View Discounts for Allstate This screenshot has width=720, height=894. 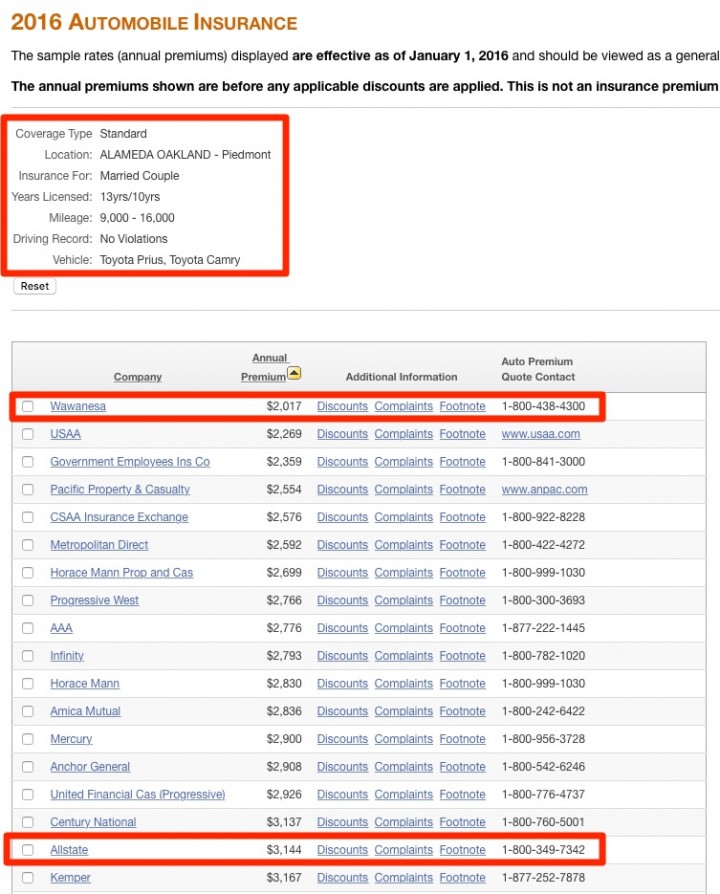coord(342,850)
